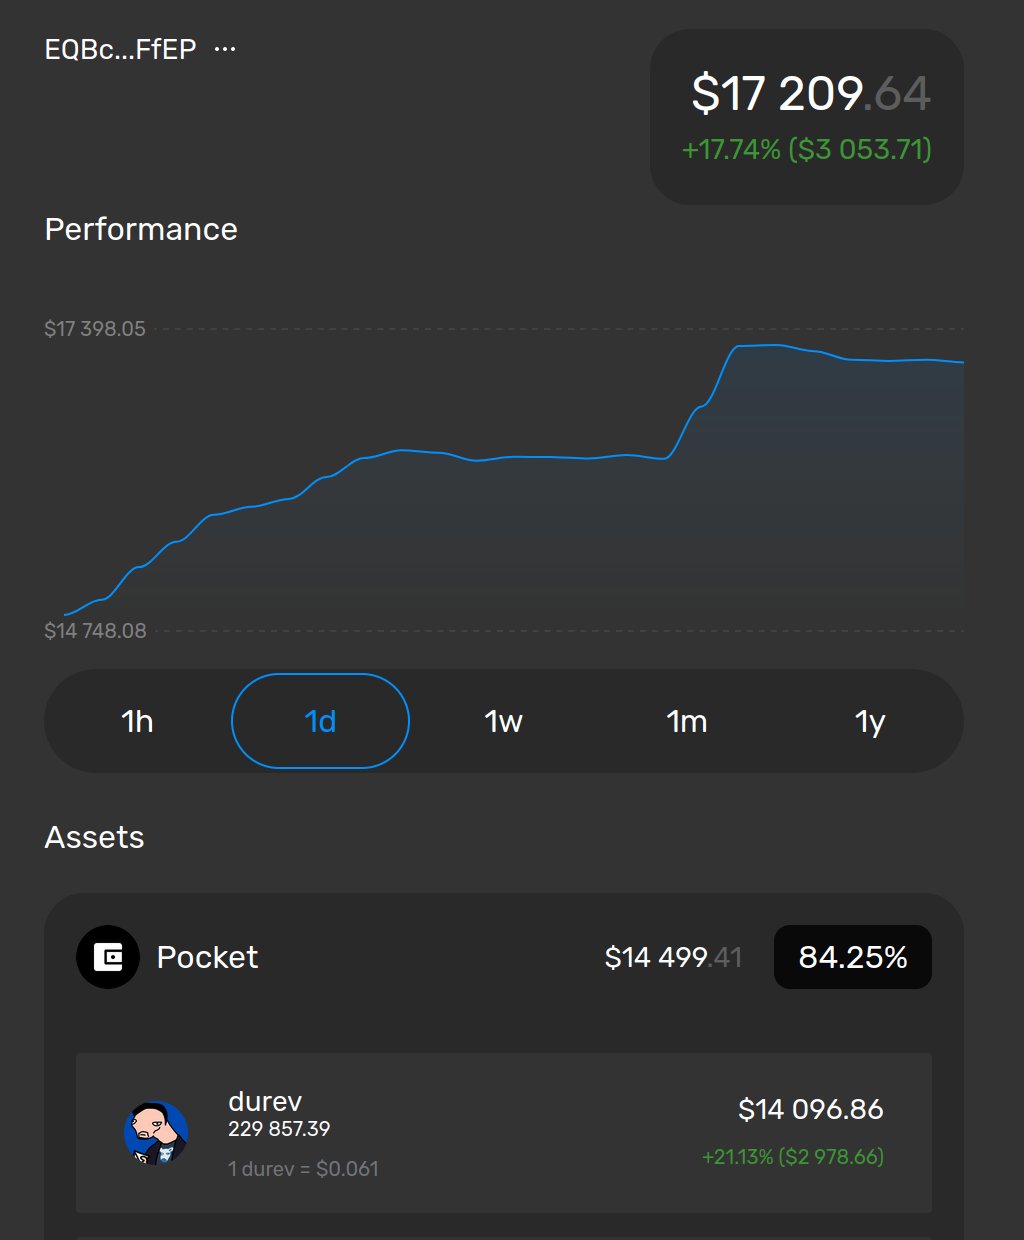Click the 84.25% allocation badge
This screenshot has width=1024, height=1240.
click(x=852, y=957)
